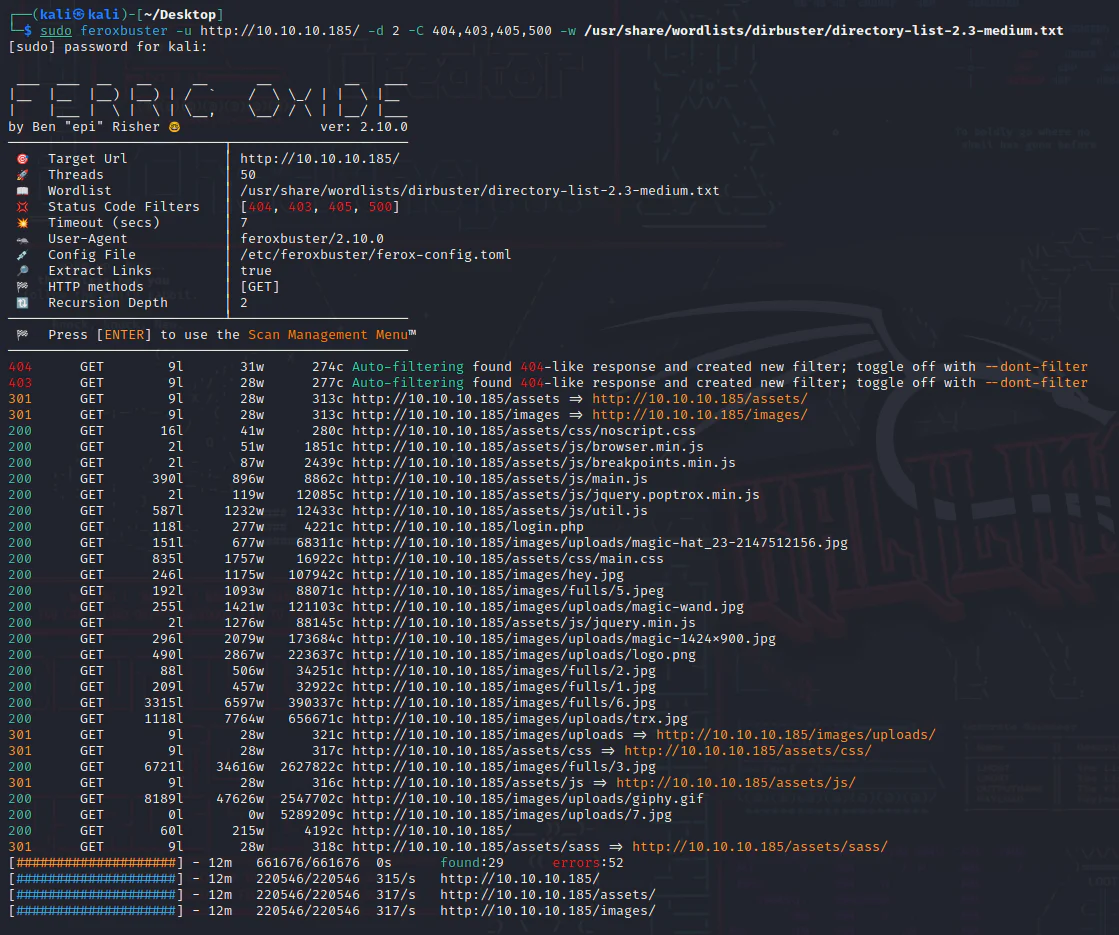
Task: Click the [ENTER] key hint text
Action: point(123,335)
